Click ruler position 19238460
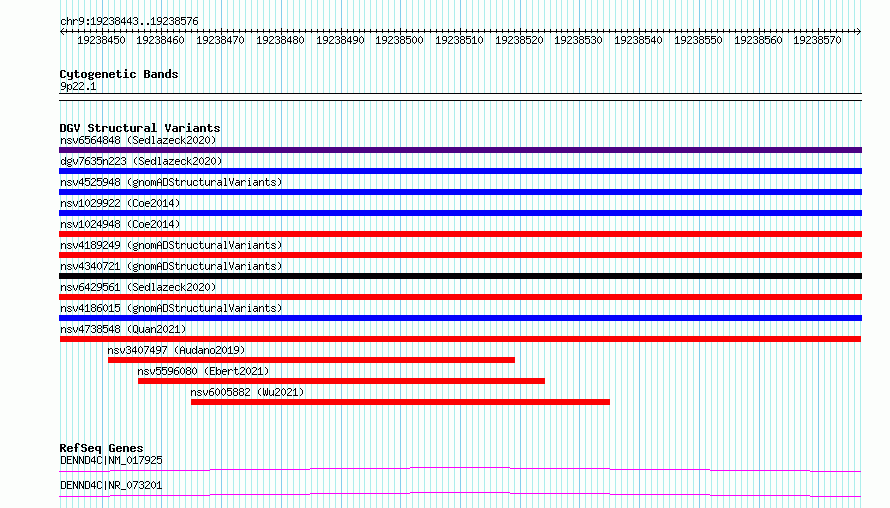Screen dimensions: 890x508 (x=161, y=40)
